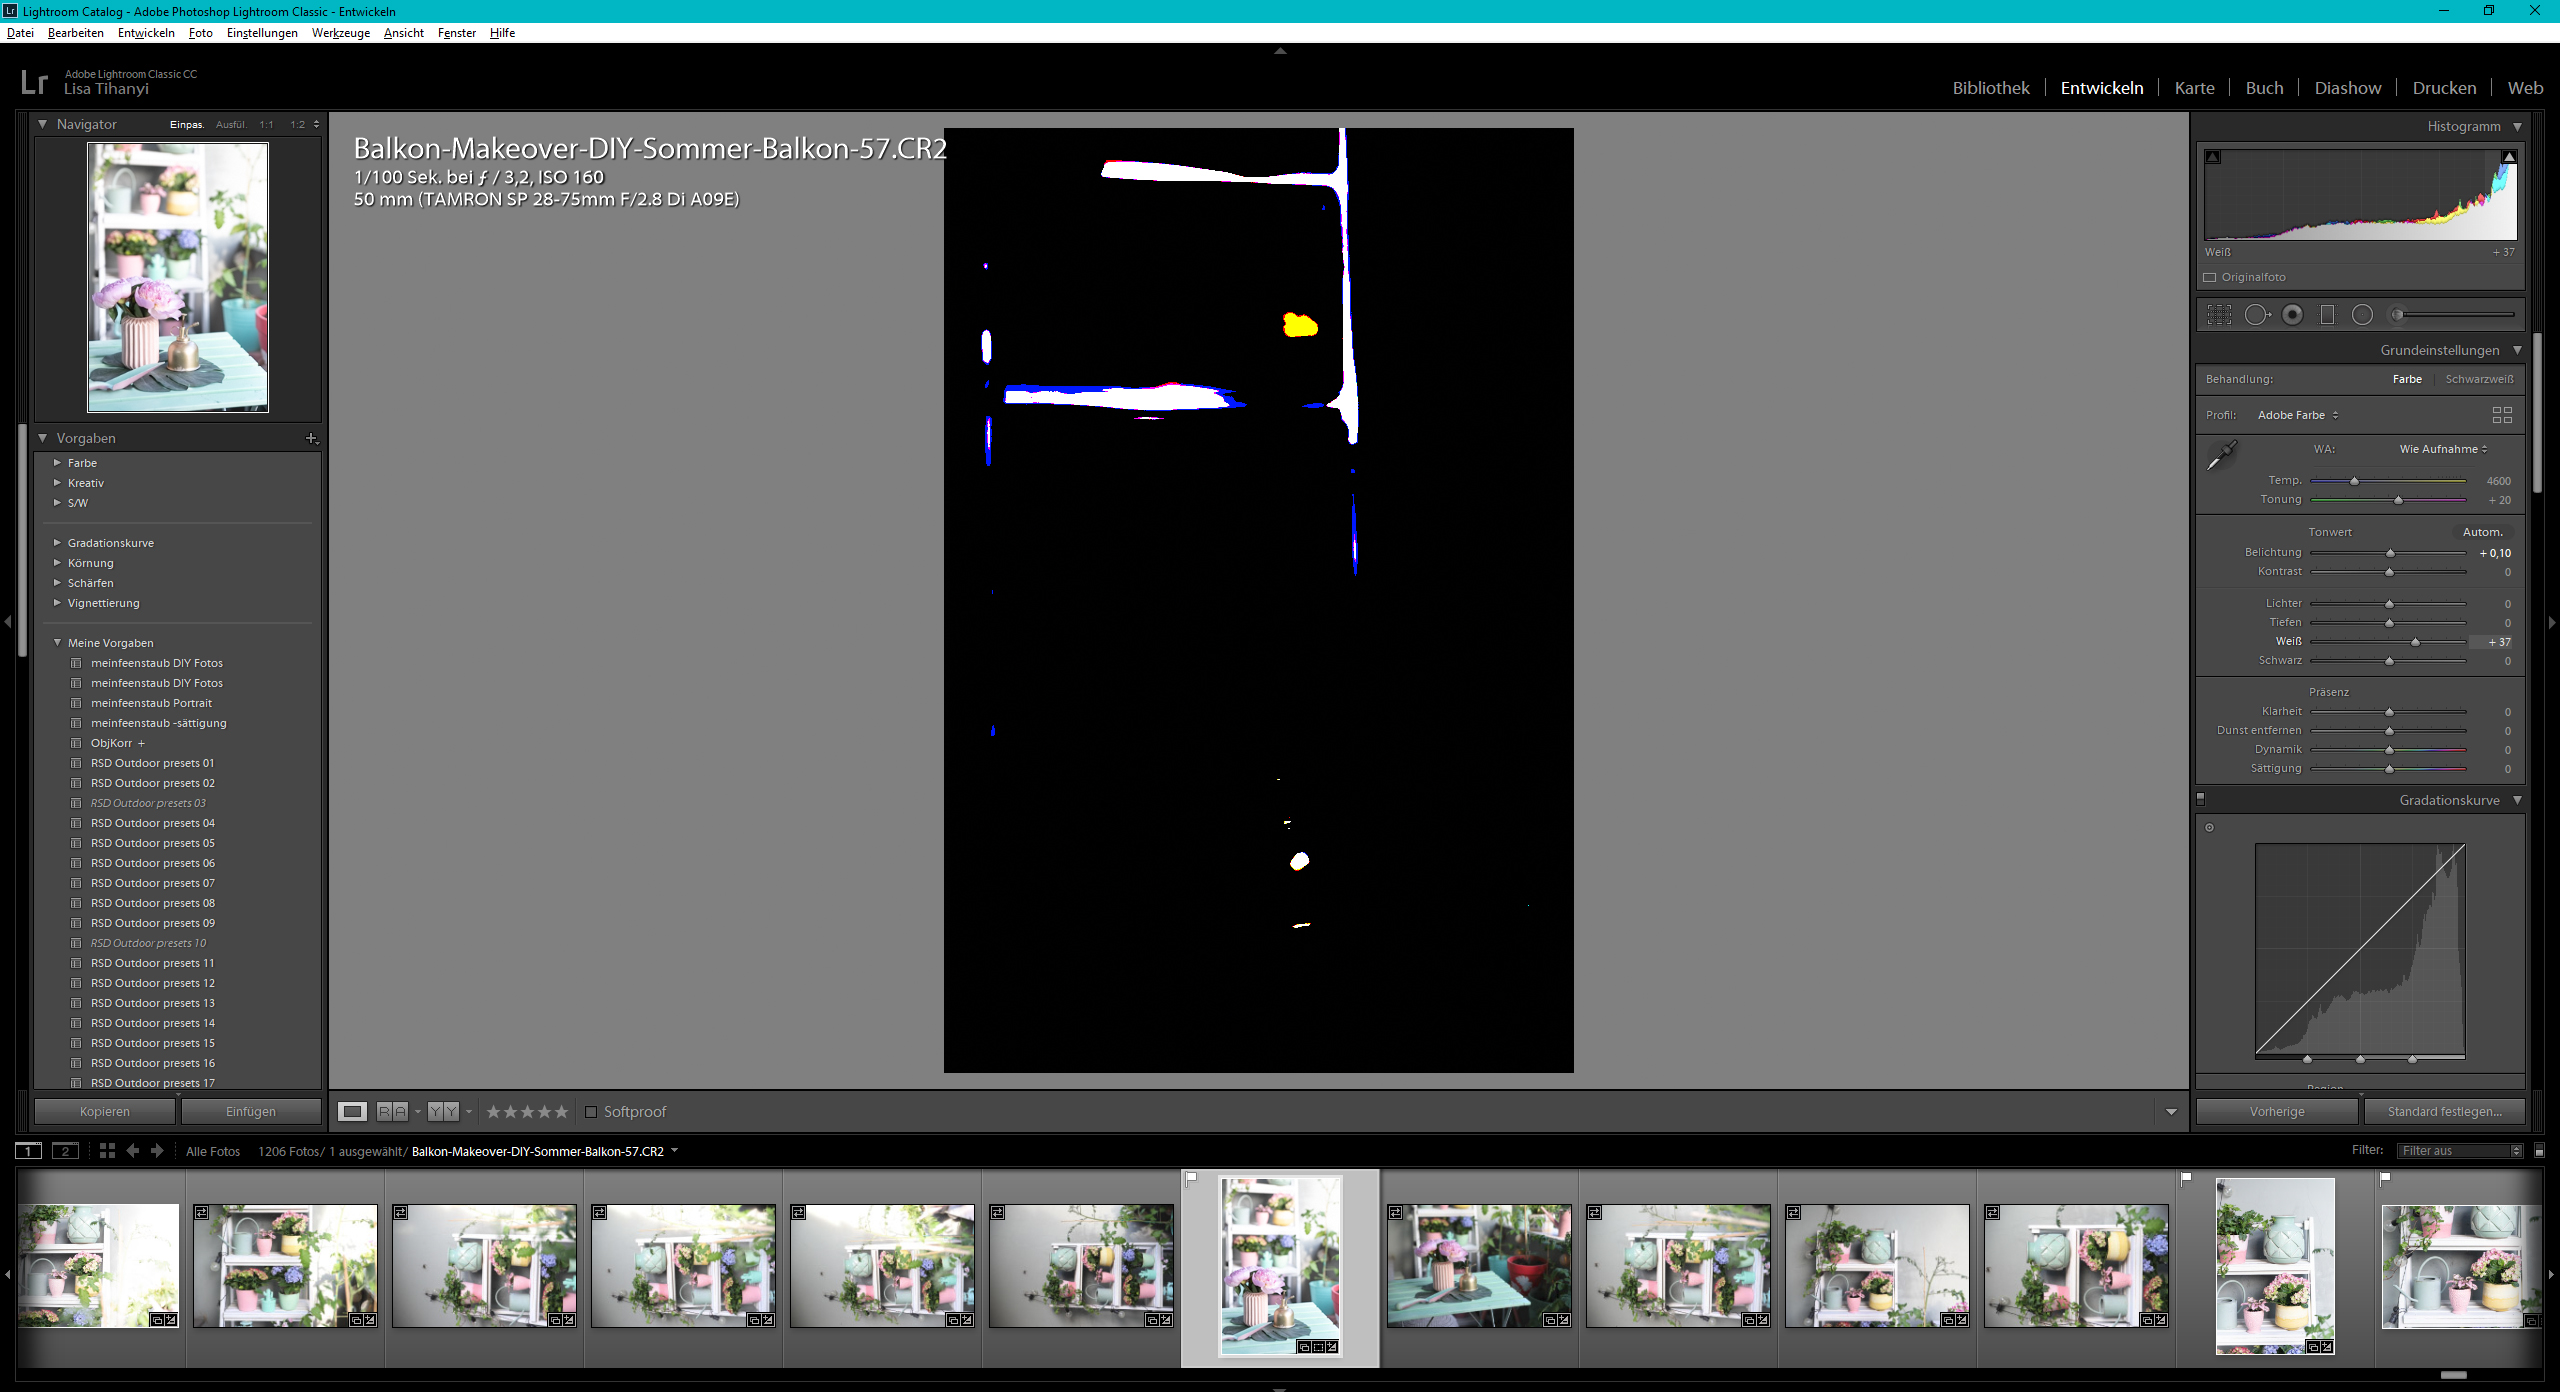Select the Crop Overlay tool
The image size is (2560, 1392).
[2219, 315]
